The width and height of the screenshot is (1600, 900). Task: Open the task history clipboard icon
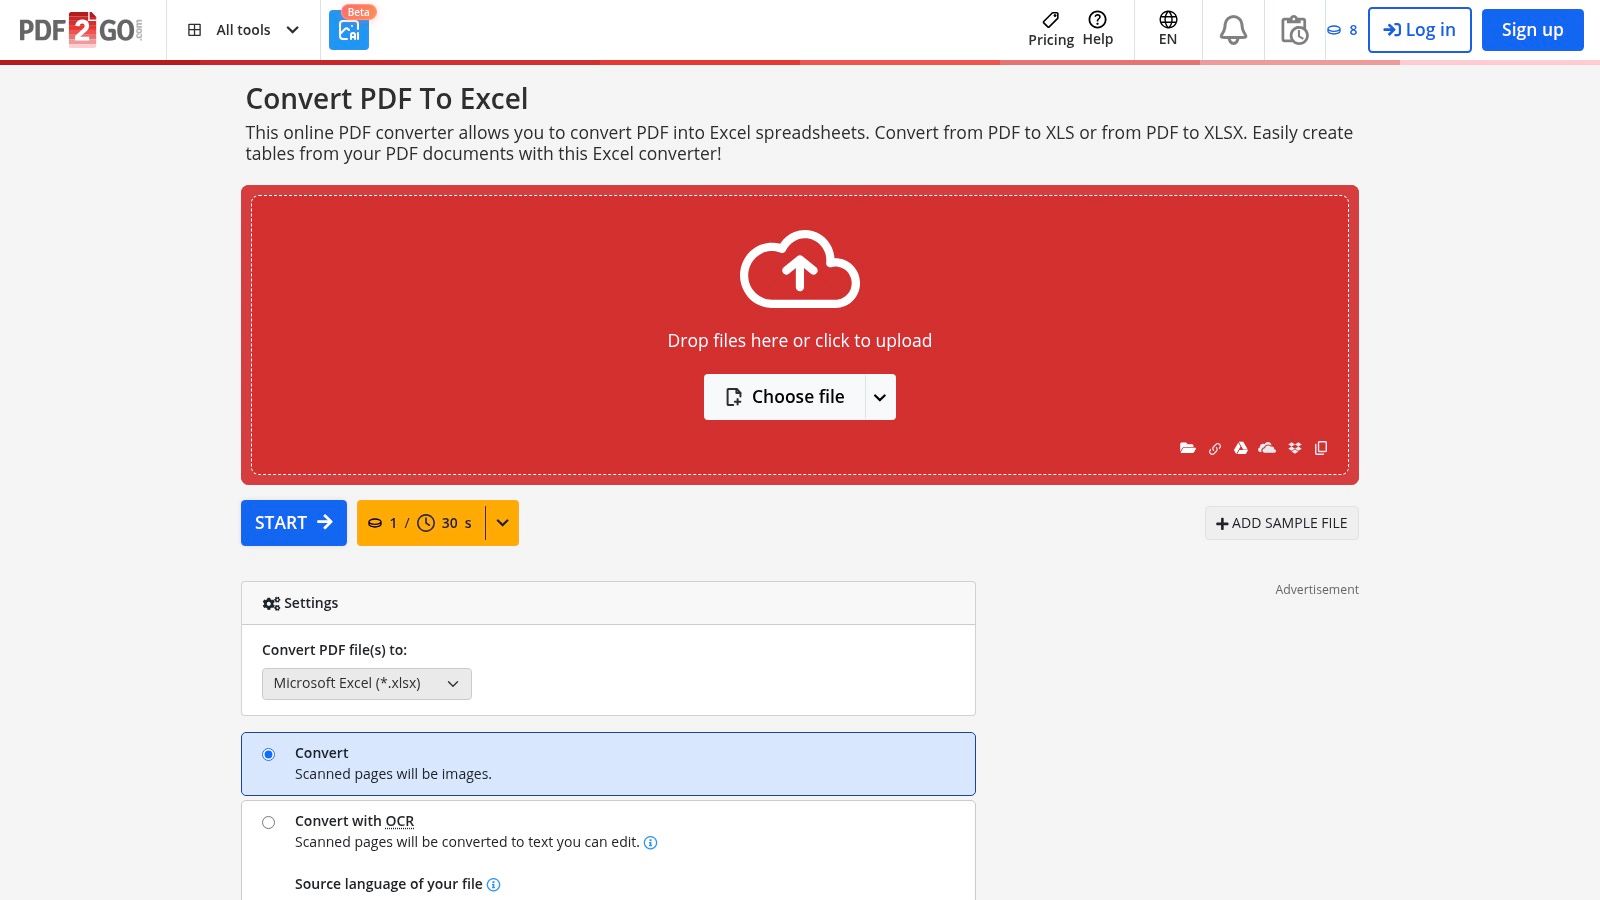point(1294,30)
